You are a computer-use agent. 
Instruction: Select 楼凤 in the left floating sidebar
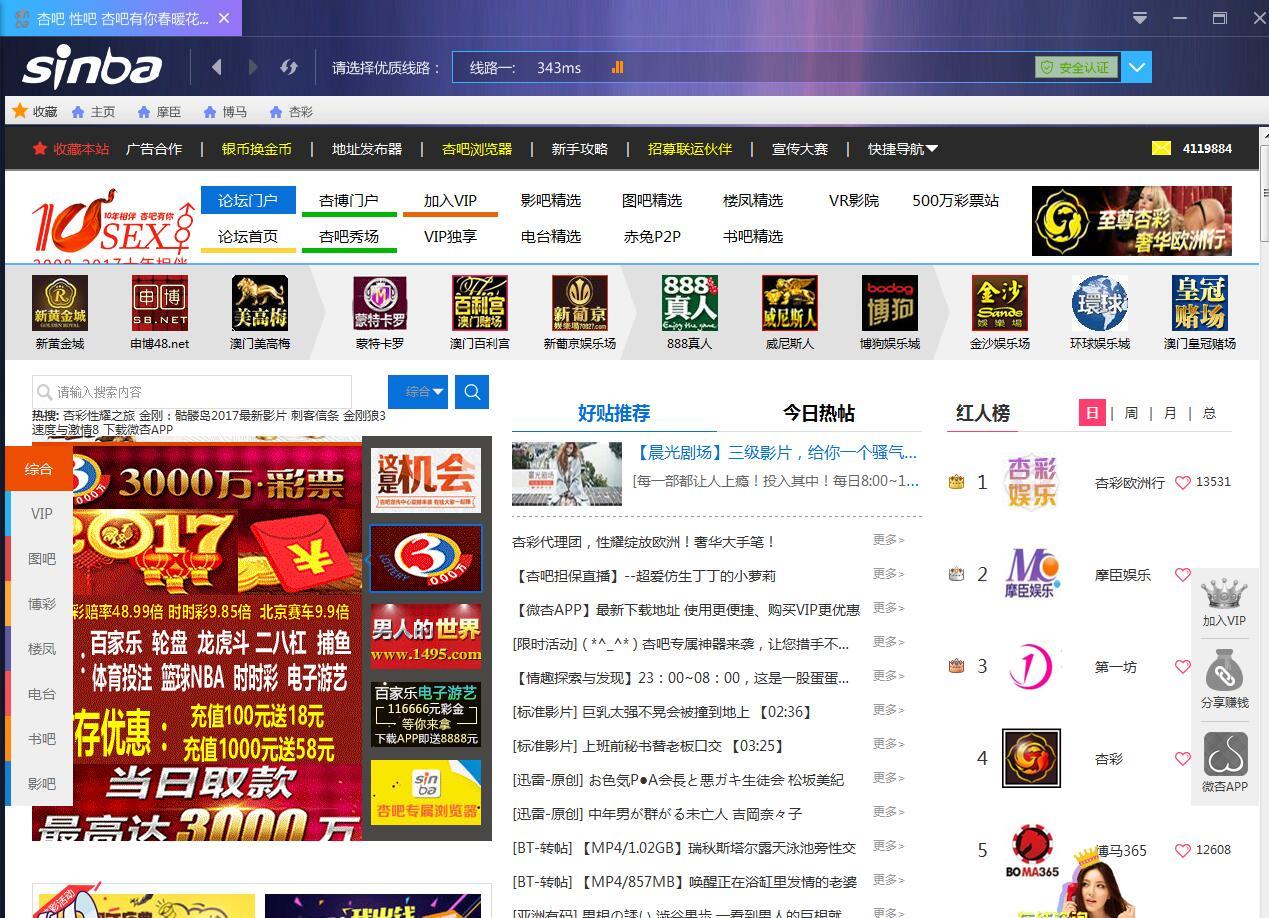pos(41,649)
